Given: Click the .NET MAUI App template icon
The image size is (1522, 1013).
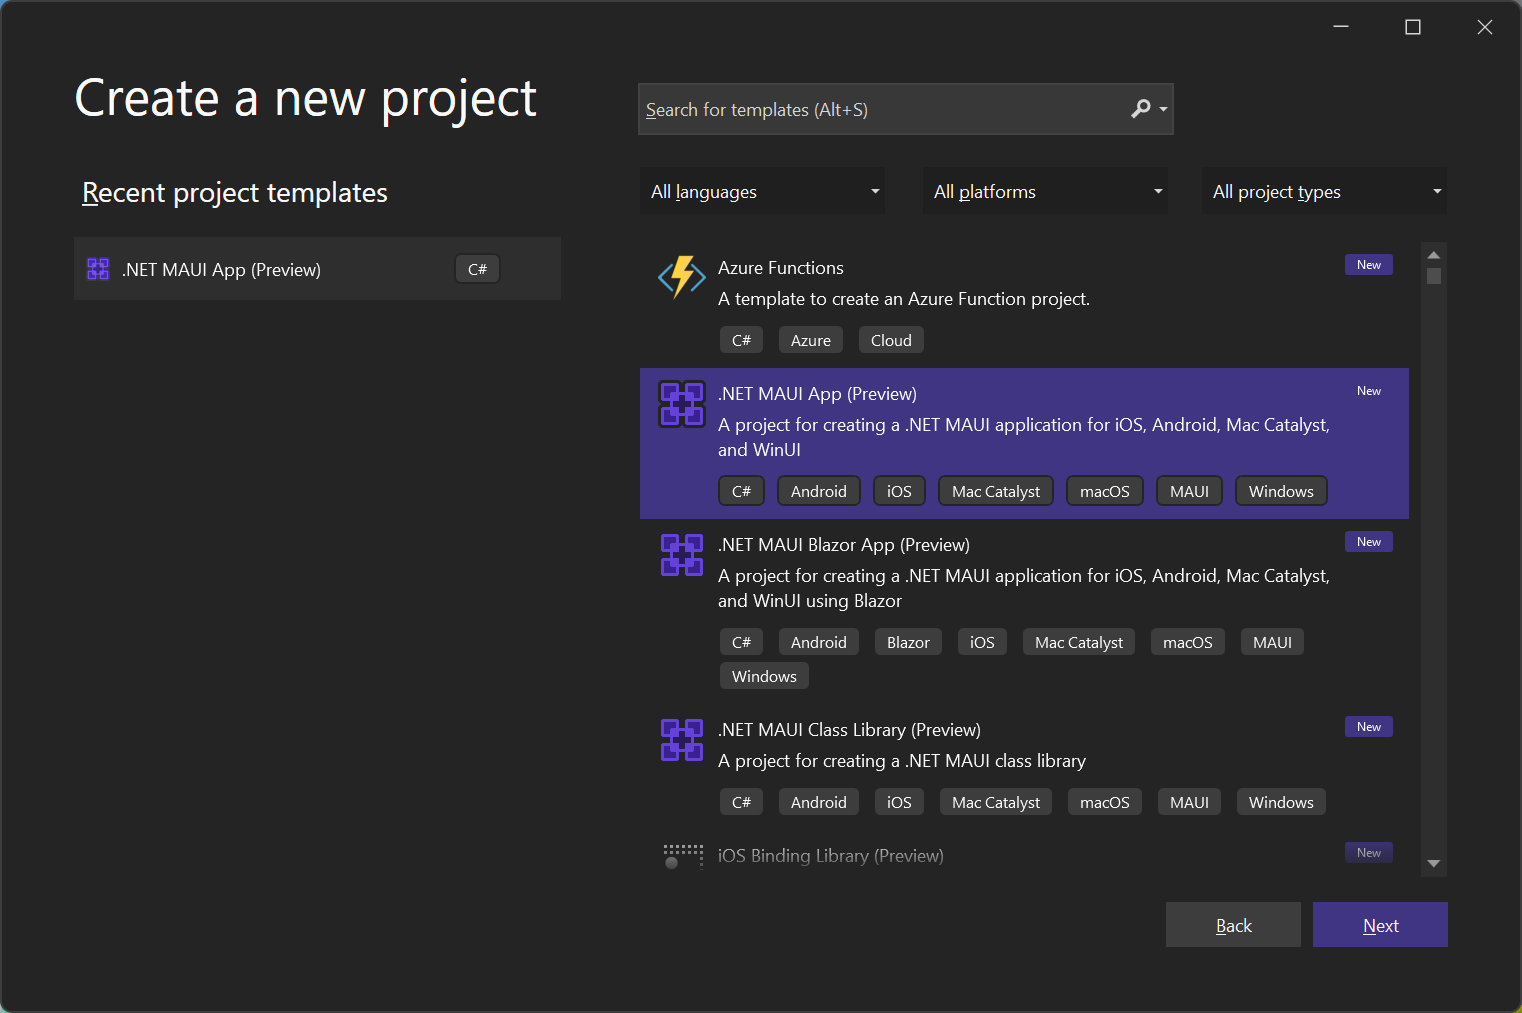Looking at the screenshot, I should pos(681,404).
